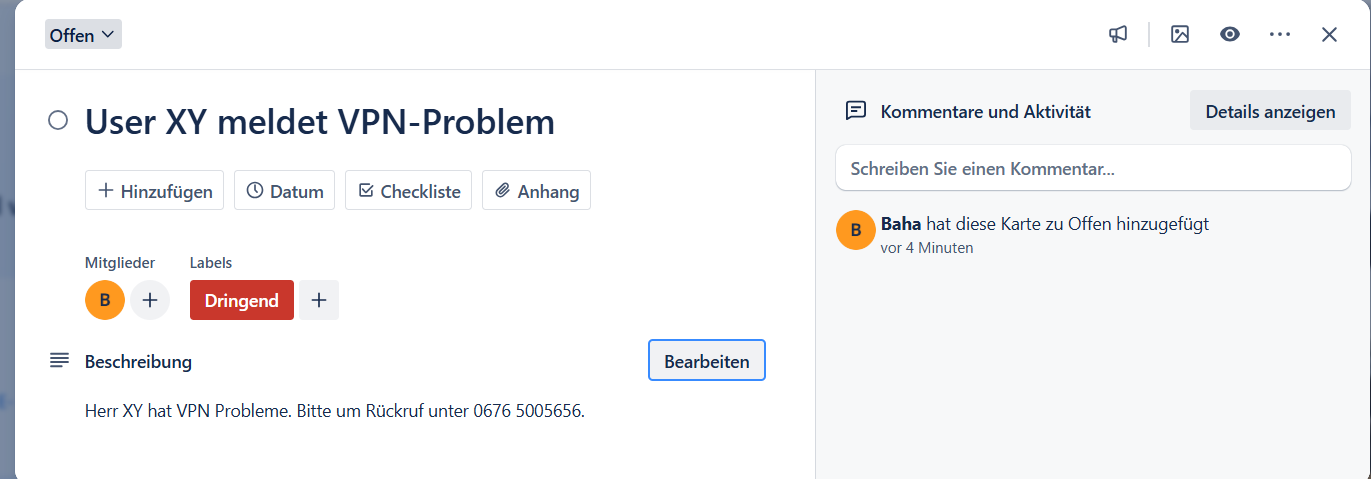1371x479 pixels.
Task: Expand the Offen list dropdown
Action: coord(83,35)
